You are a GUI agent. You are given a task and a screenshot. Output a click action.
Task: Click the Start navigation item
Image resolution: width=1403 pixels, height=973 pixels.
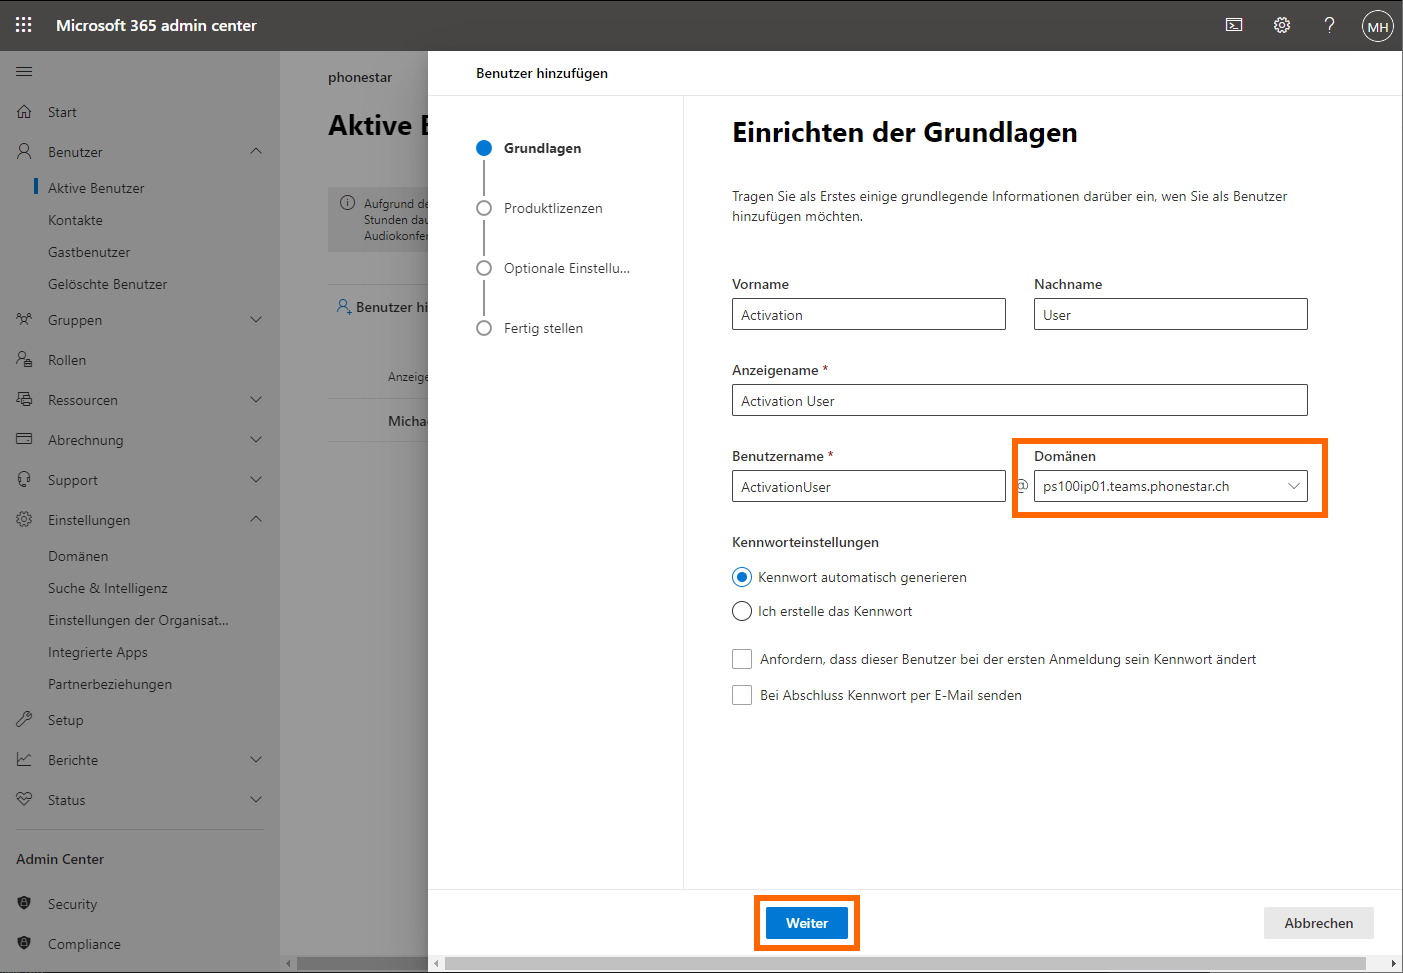point(62,112)
